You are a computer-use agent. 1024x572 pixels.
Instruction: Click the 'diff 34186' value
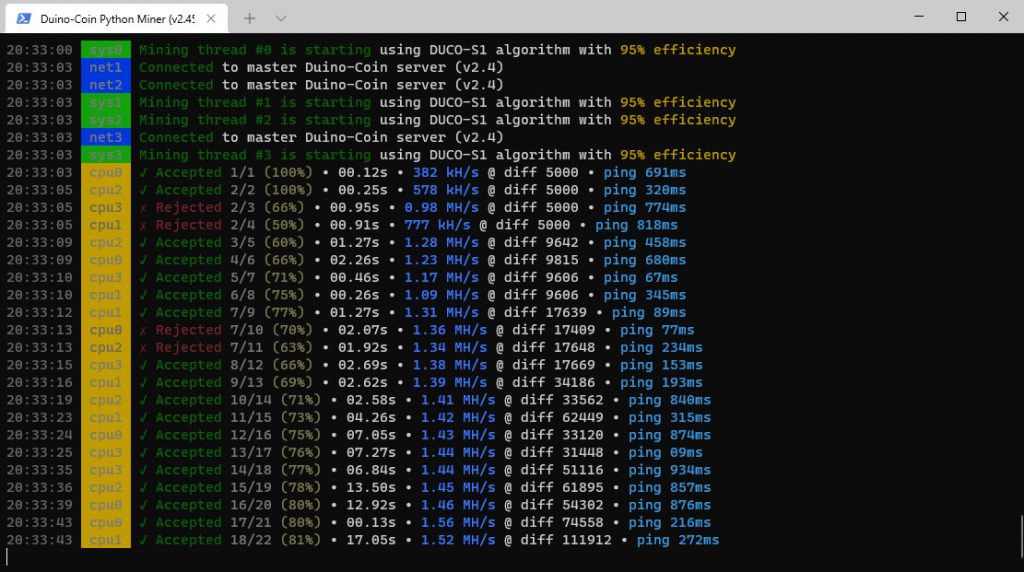point(553,383)
